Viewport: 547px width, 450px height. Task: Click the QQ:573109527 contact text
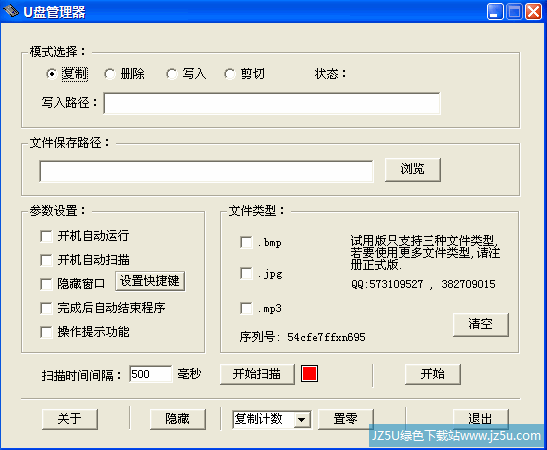coord(387,284)
